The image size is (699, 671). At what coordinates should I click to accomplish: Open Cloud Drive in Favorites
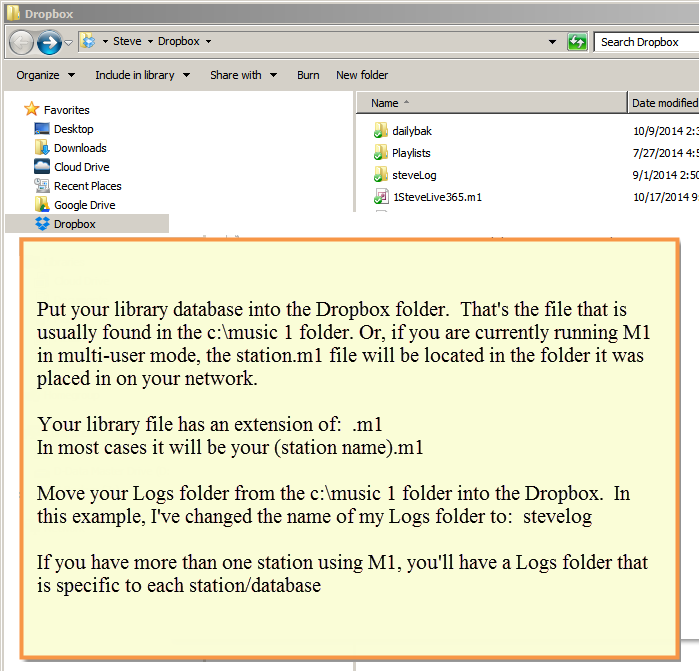point(82,167)
